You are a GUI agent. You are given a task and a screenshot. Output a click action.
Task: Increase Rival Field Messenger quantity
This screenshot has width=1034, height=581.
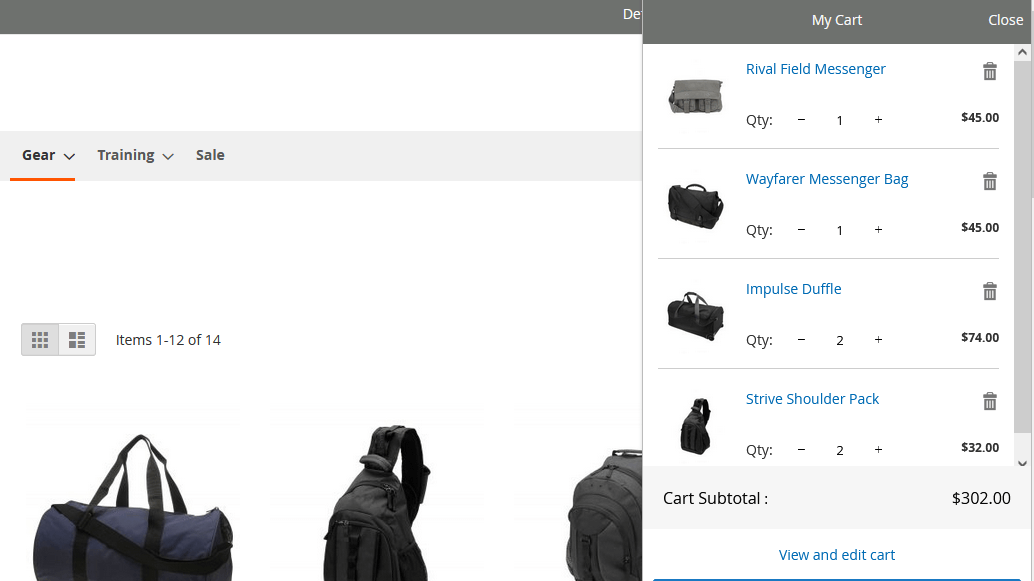(878, 120)
